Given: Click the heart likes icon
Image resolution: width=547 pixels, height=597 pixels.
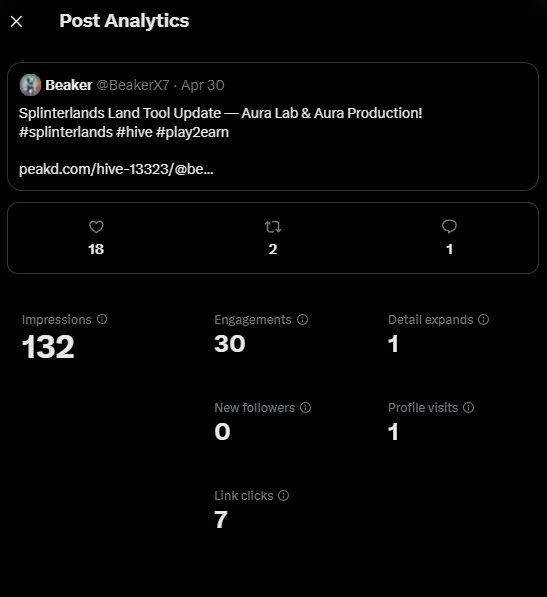Looking at the screenshot, I should [96, 227].
